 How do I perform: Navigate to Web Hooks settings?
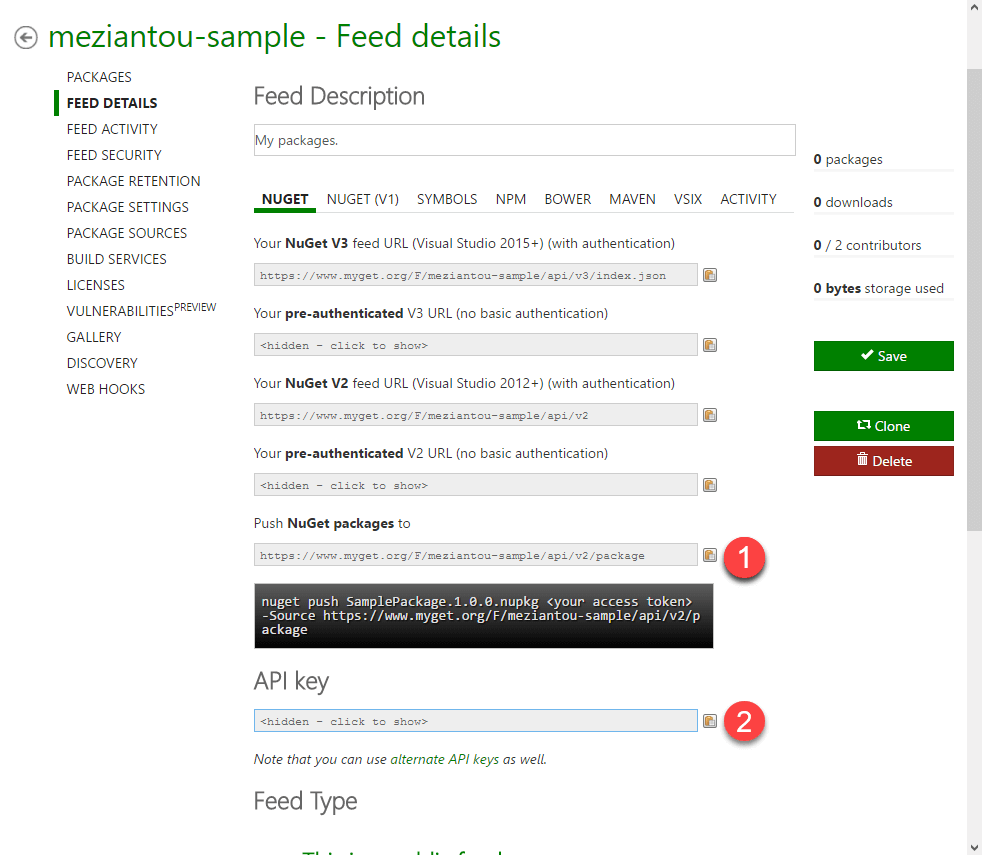[x=106, y=389]
